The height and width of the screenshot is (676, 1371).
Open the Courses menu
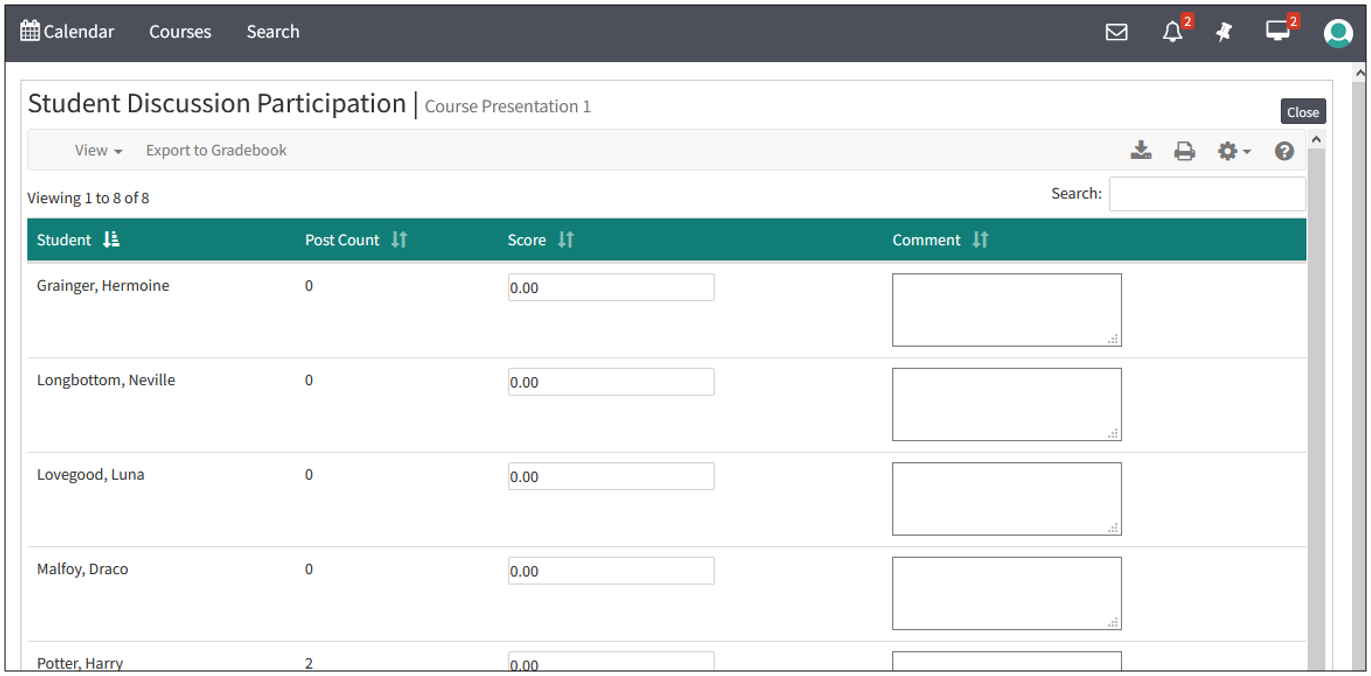tap(180, 31)
